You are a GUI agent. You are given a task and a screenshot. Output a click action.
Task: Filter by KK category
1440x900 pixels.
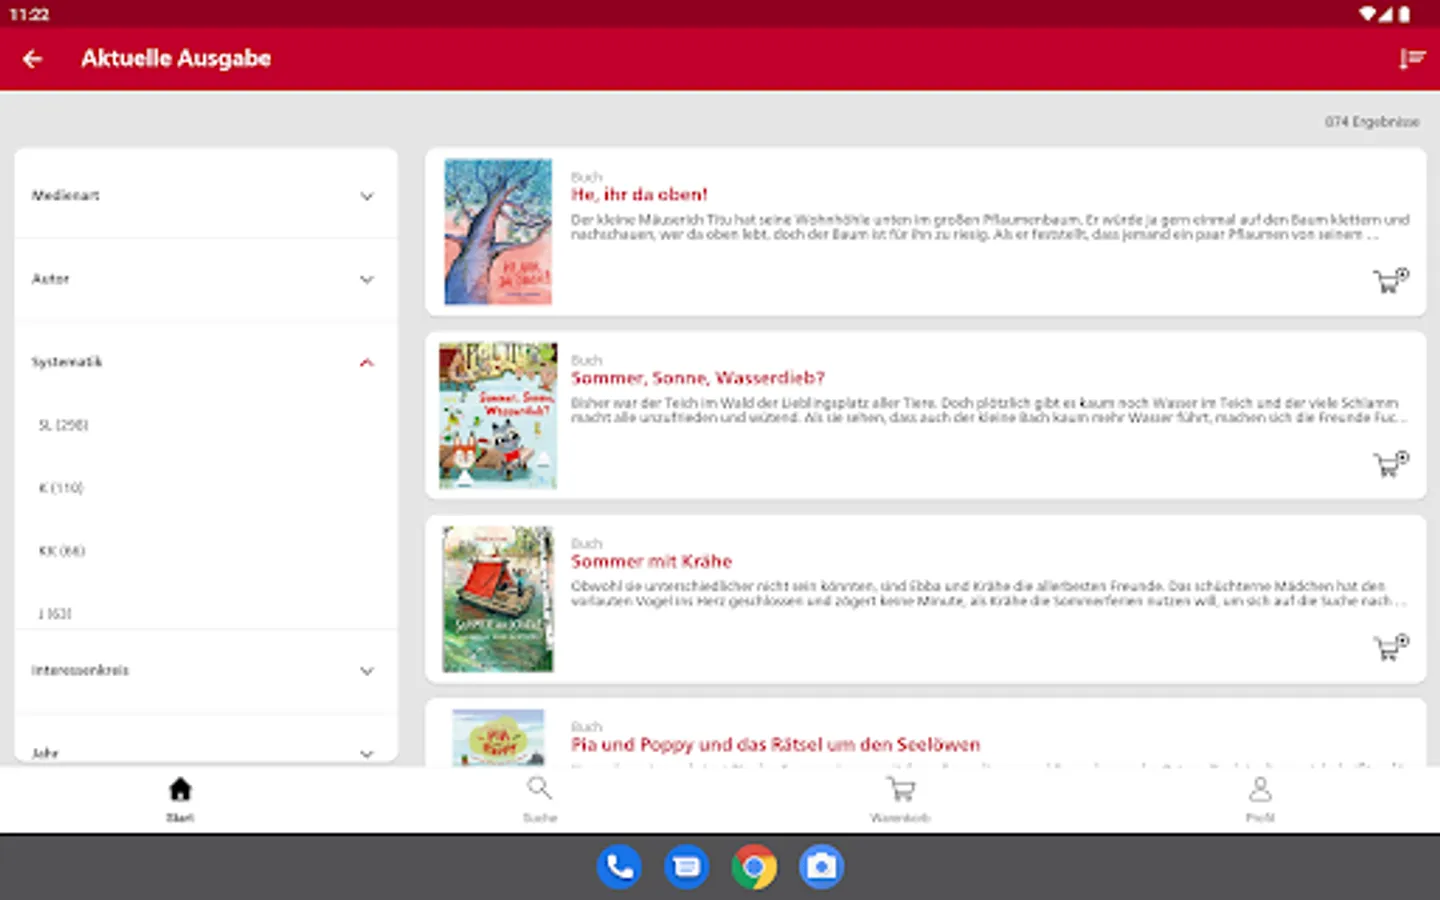[x=62, y=551]
